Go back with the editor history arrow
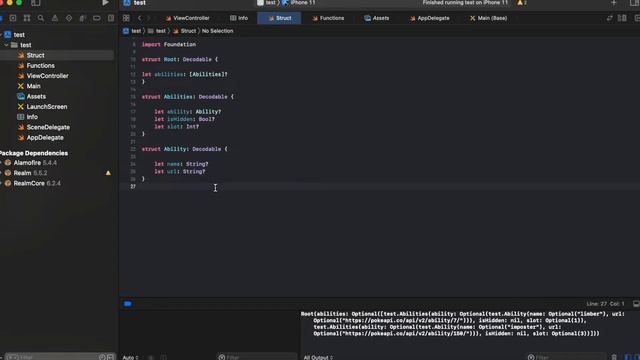Image resolution: width=640 pixels, height=360 pixels. point(140,18)
